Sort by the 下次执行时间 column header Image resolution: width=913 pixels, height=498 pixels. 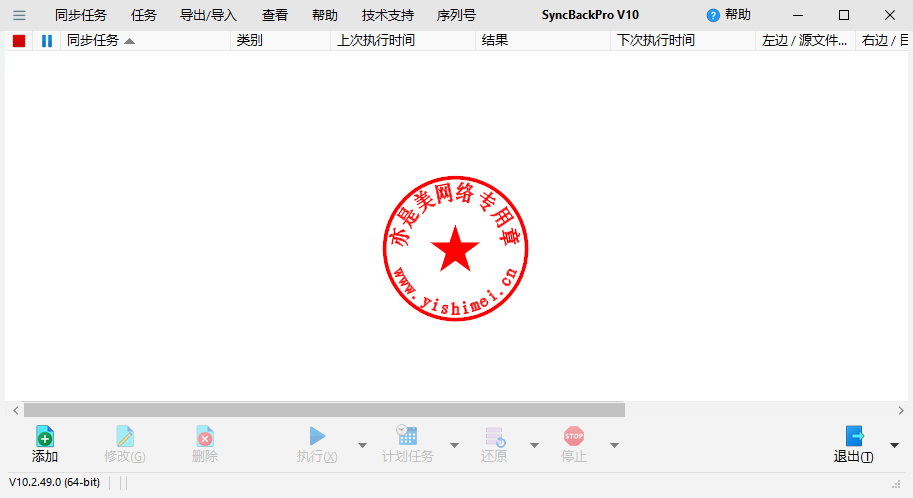[x=683, y=41]
